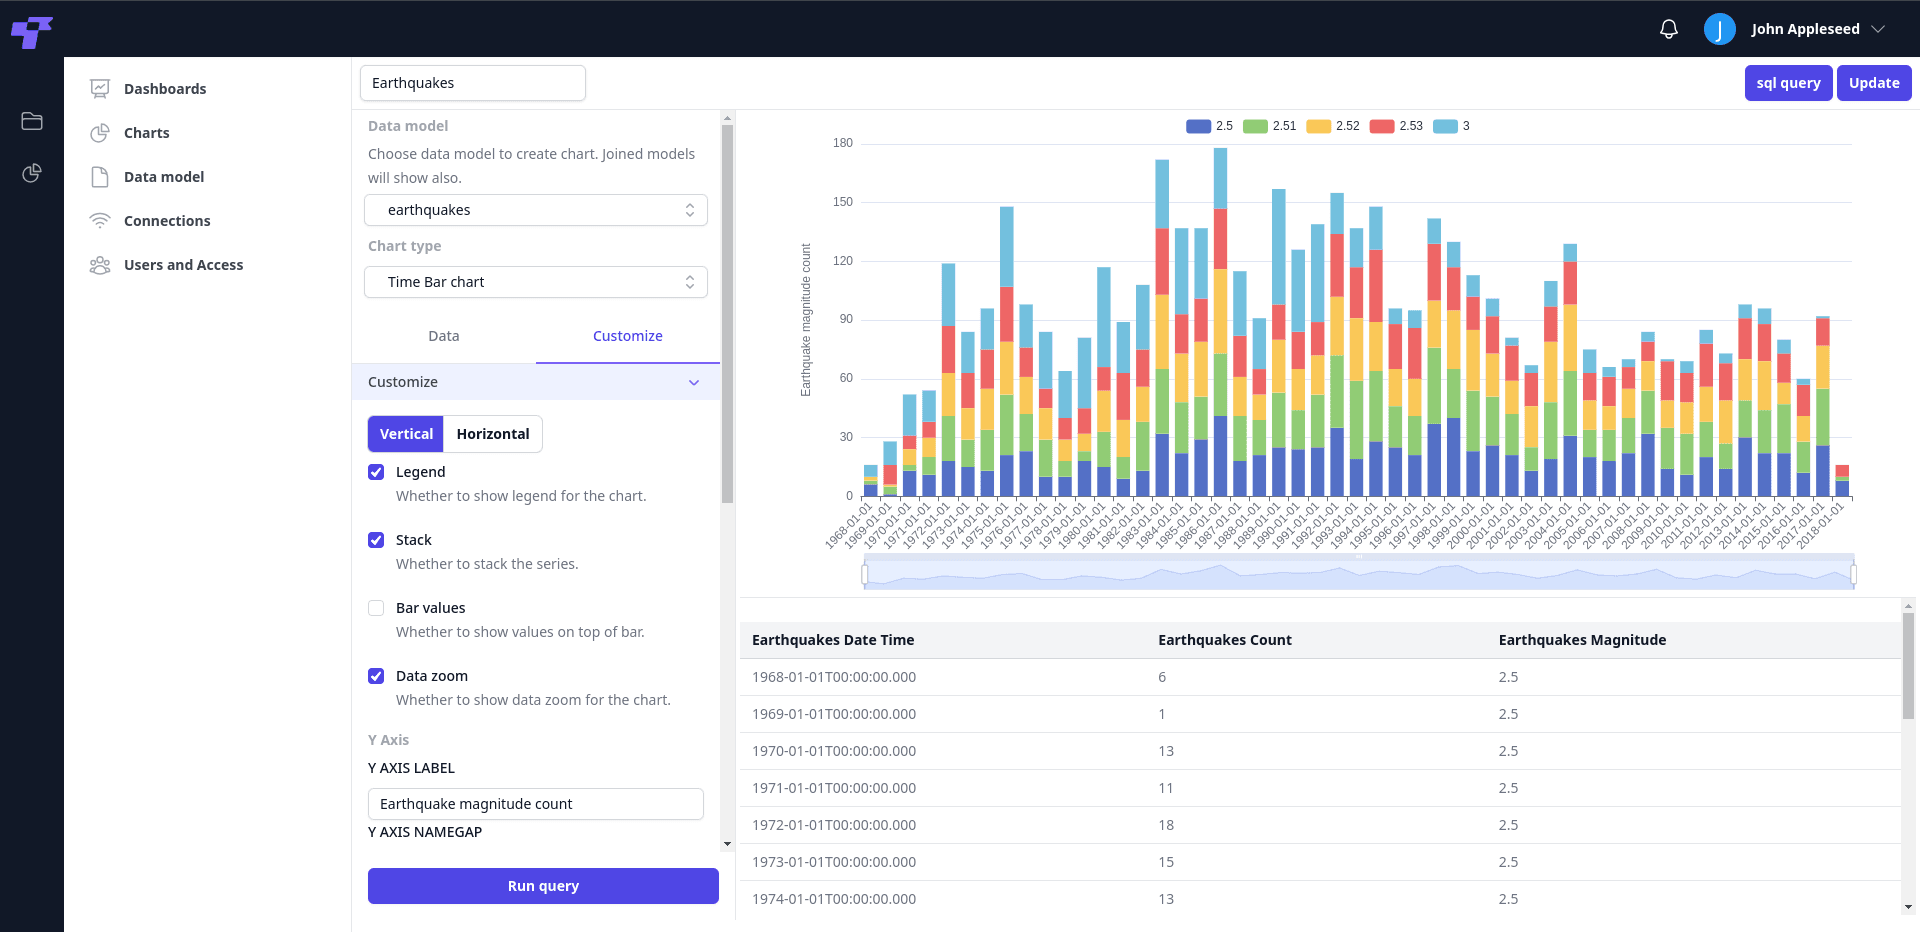Enable the Bar values checkbox

(x=376, y=608)
